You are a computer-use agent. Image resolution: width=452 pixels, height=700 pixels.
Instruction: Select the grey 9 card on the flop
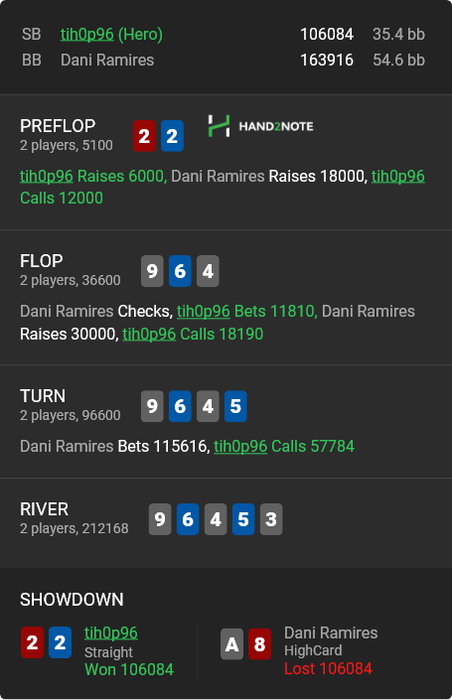point(152,271)
